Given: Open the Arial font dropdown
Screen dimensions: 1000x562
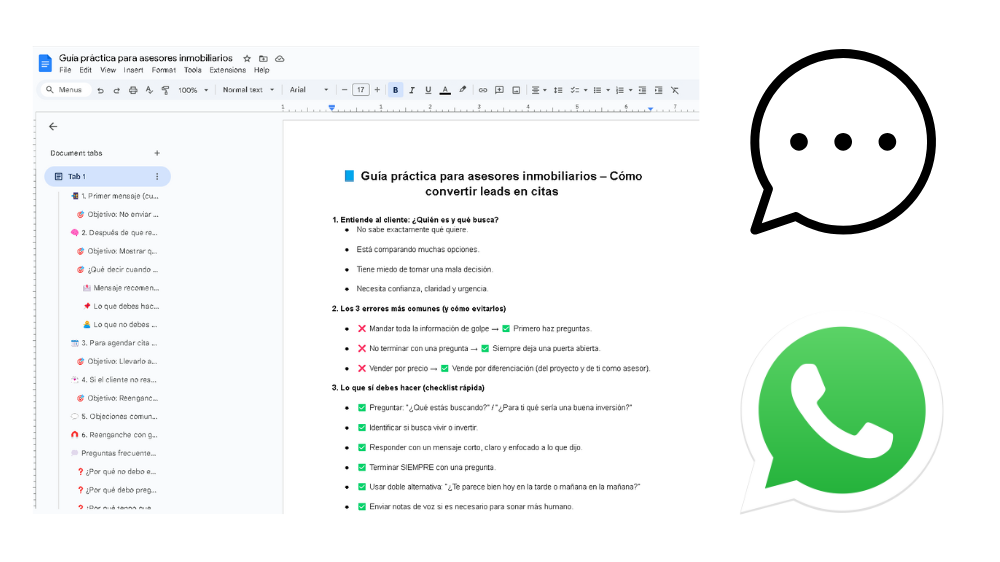Looking at the screenshot, I should (309, 90).
